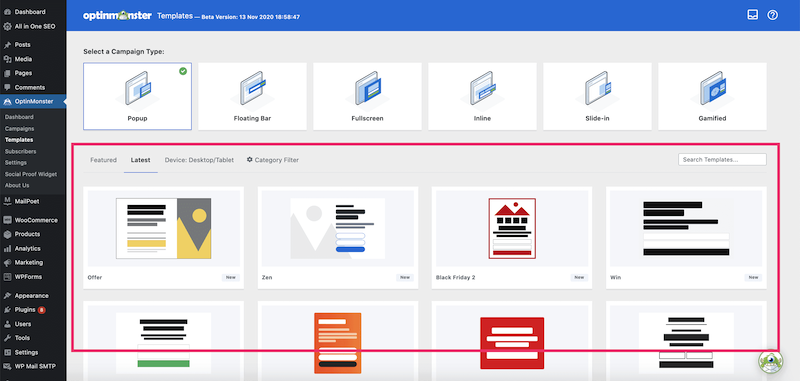Open the Subscribers submenu item

(x=20, y=151)
